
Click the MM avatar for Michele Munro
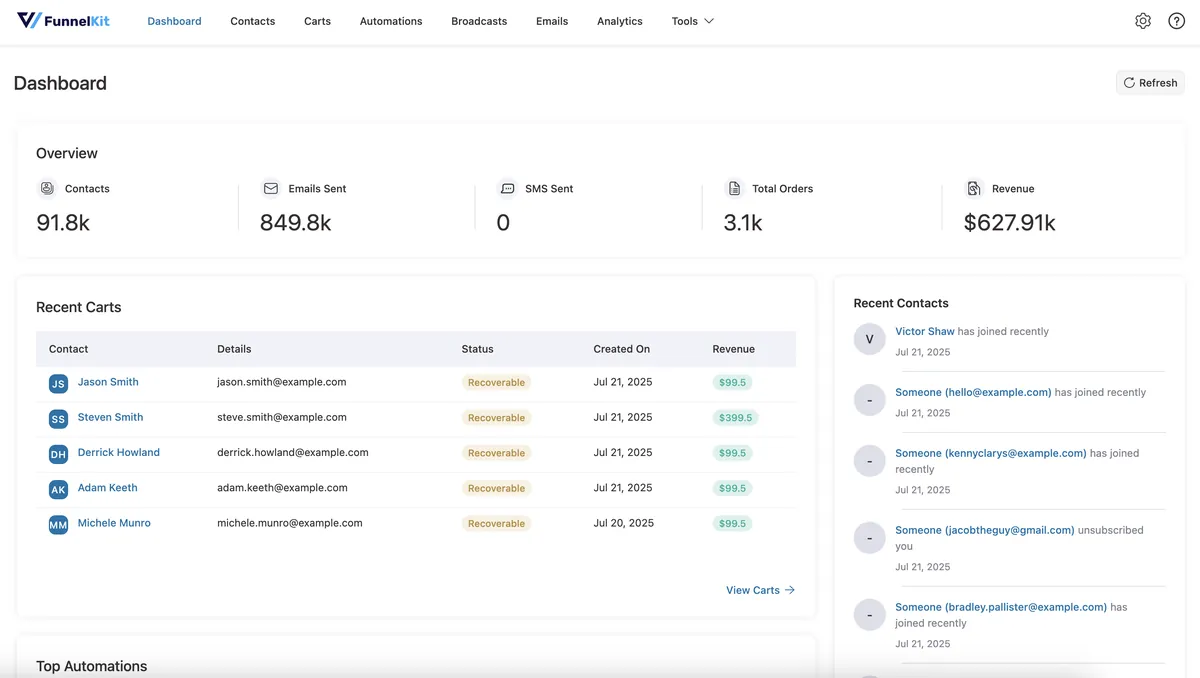pyautogui.click(x=58, y=525)
